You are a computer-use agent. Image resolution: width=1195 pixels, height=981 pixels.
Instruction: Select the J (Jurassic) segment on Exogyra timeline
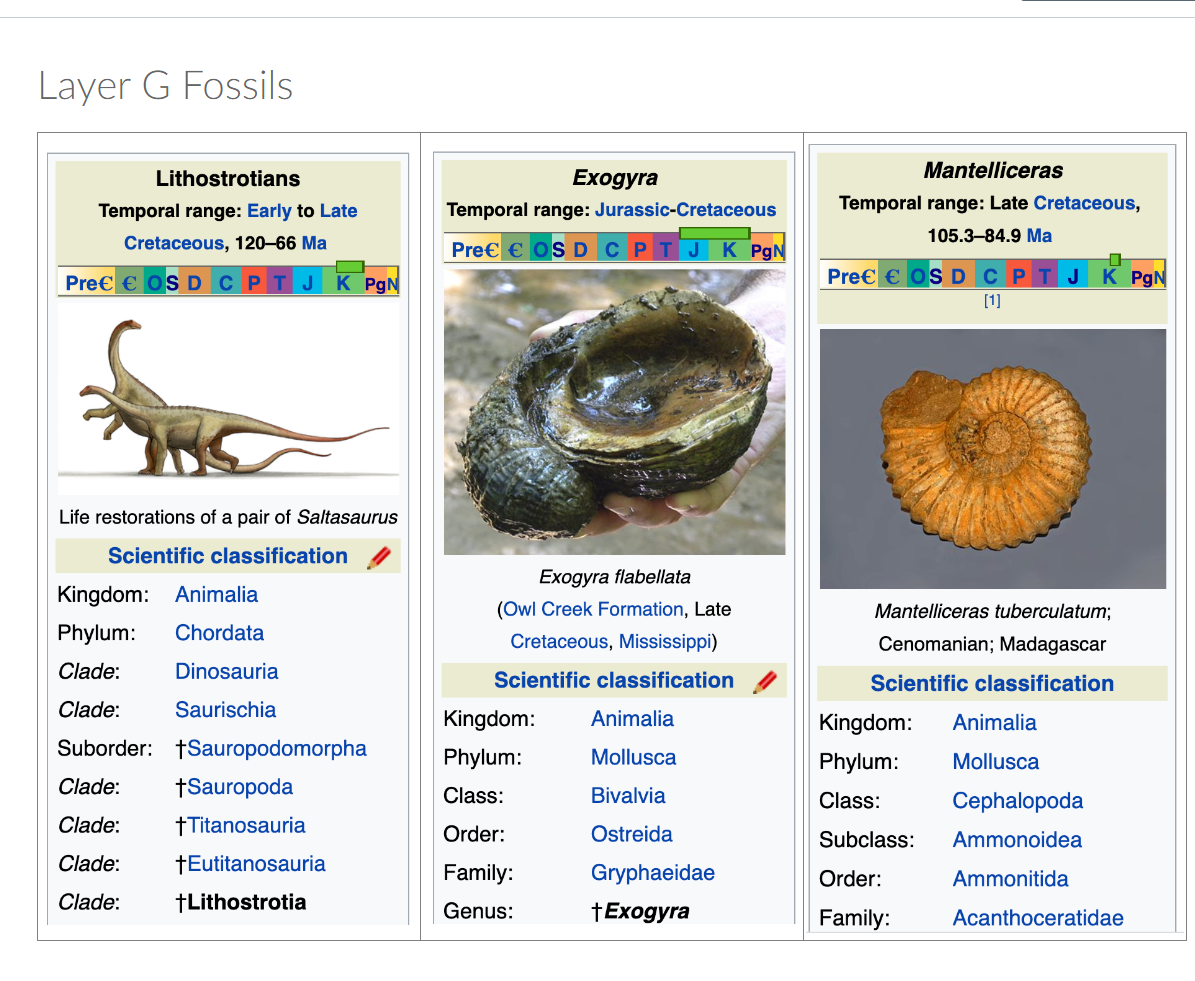[693, 249]
